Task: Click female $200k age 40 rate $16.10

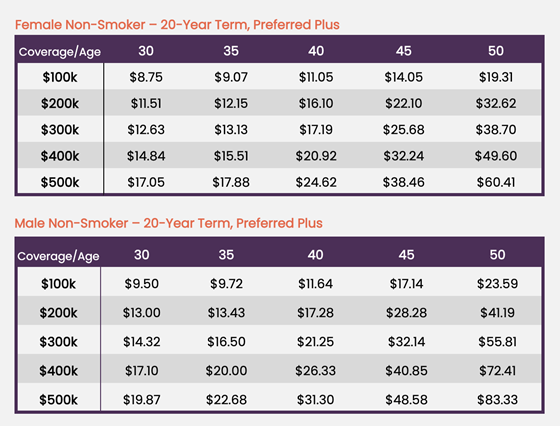Action: 316,104
